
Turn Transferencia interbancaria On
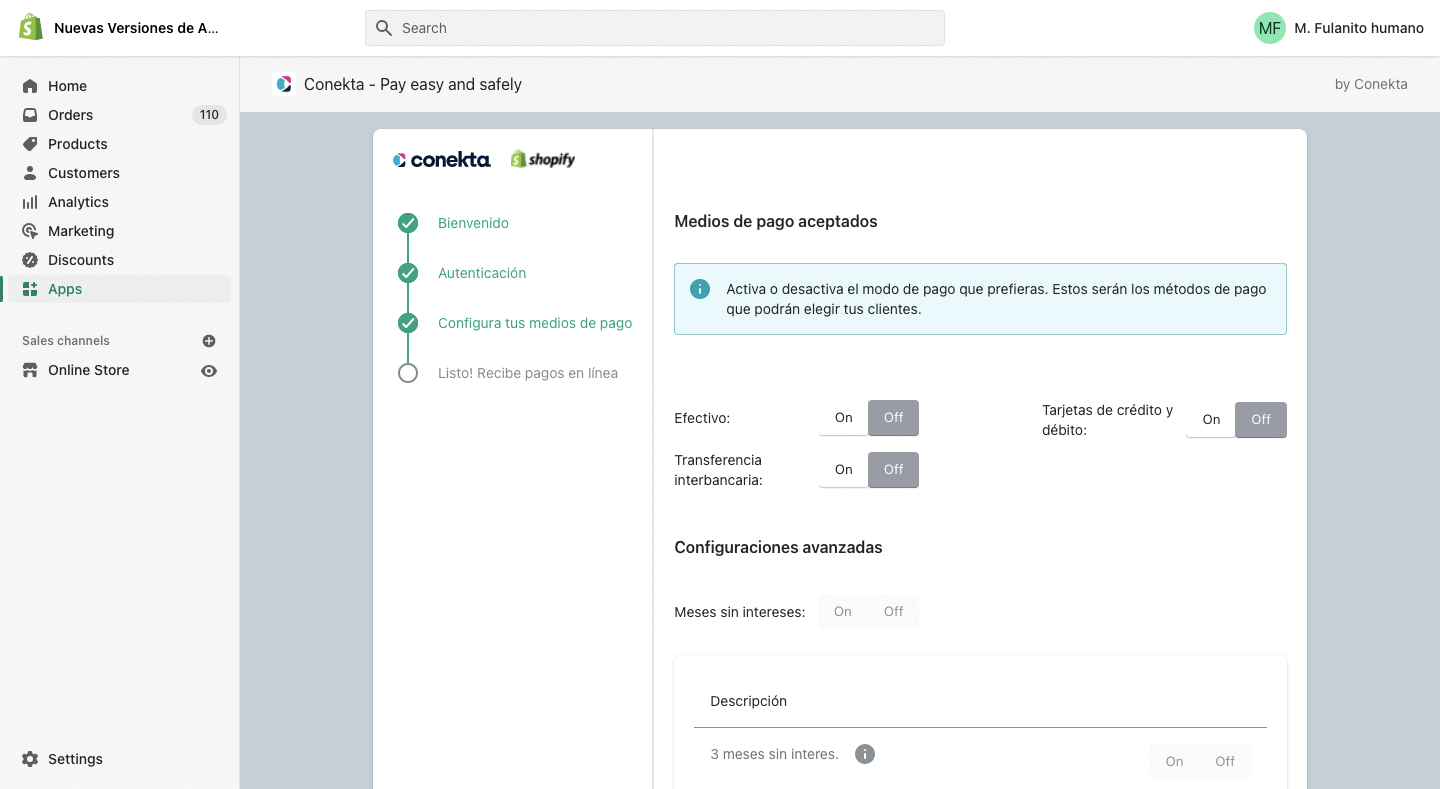pyautogui.click(x=844, y=470)
